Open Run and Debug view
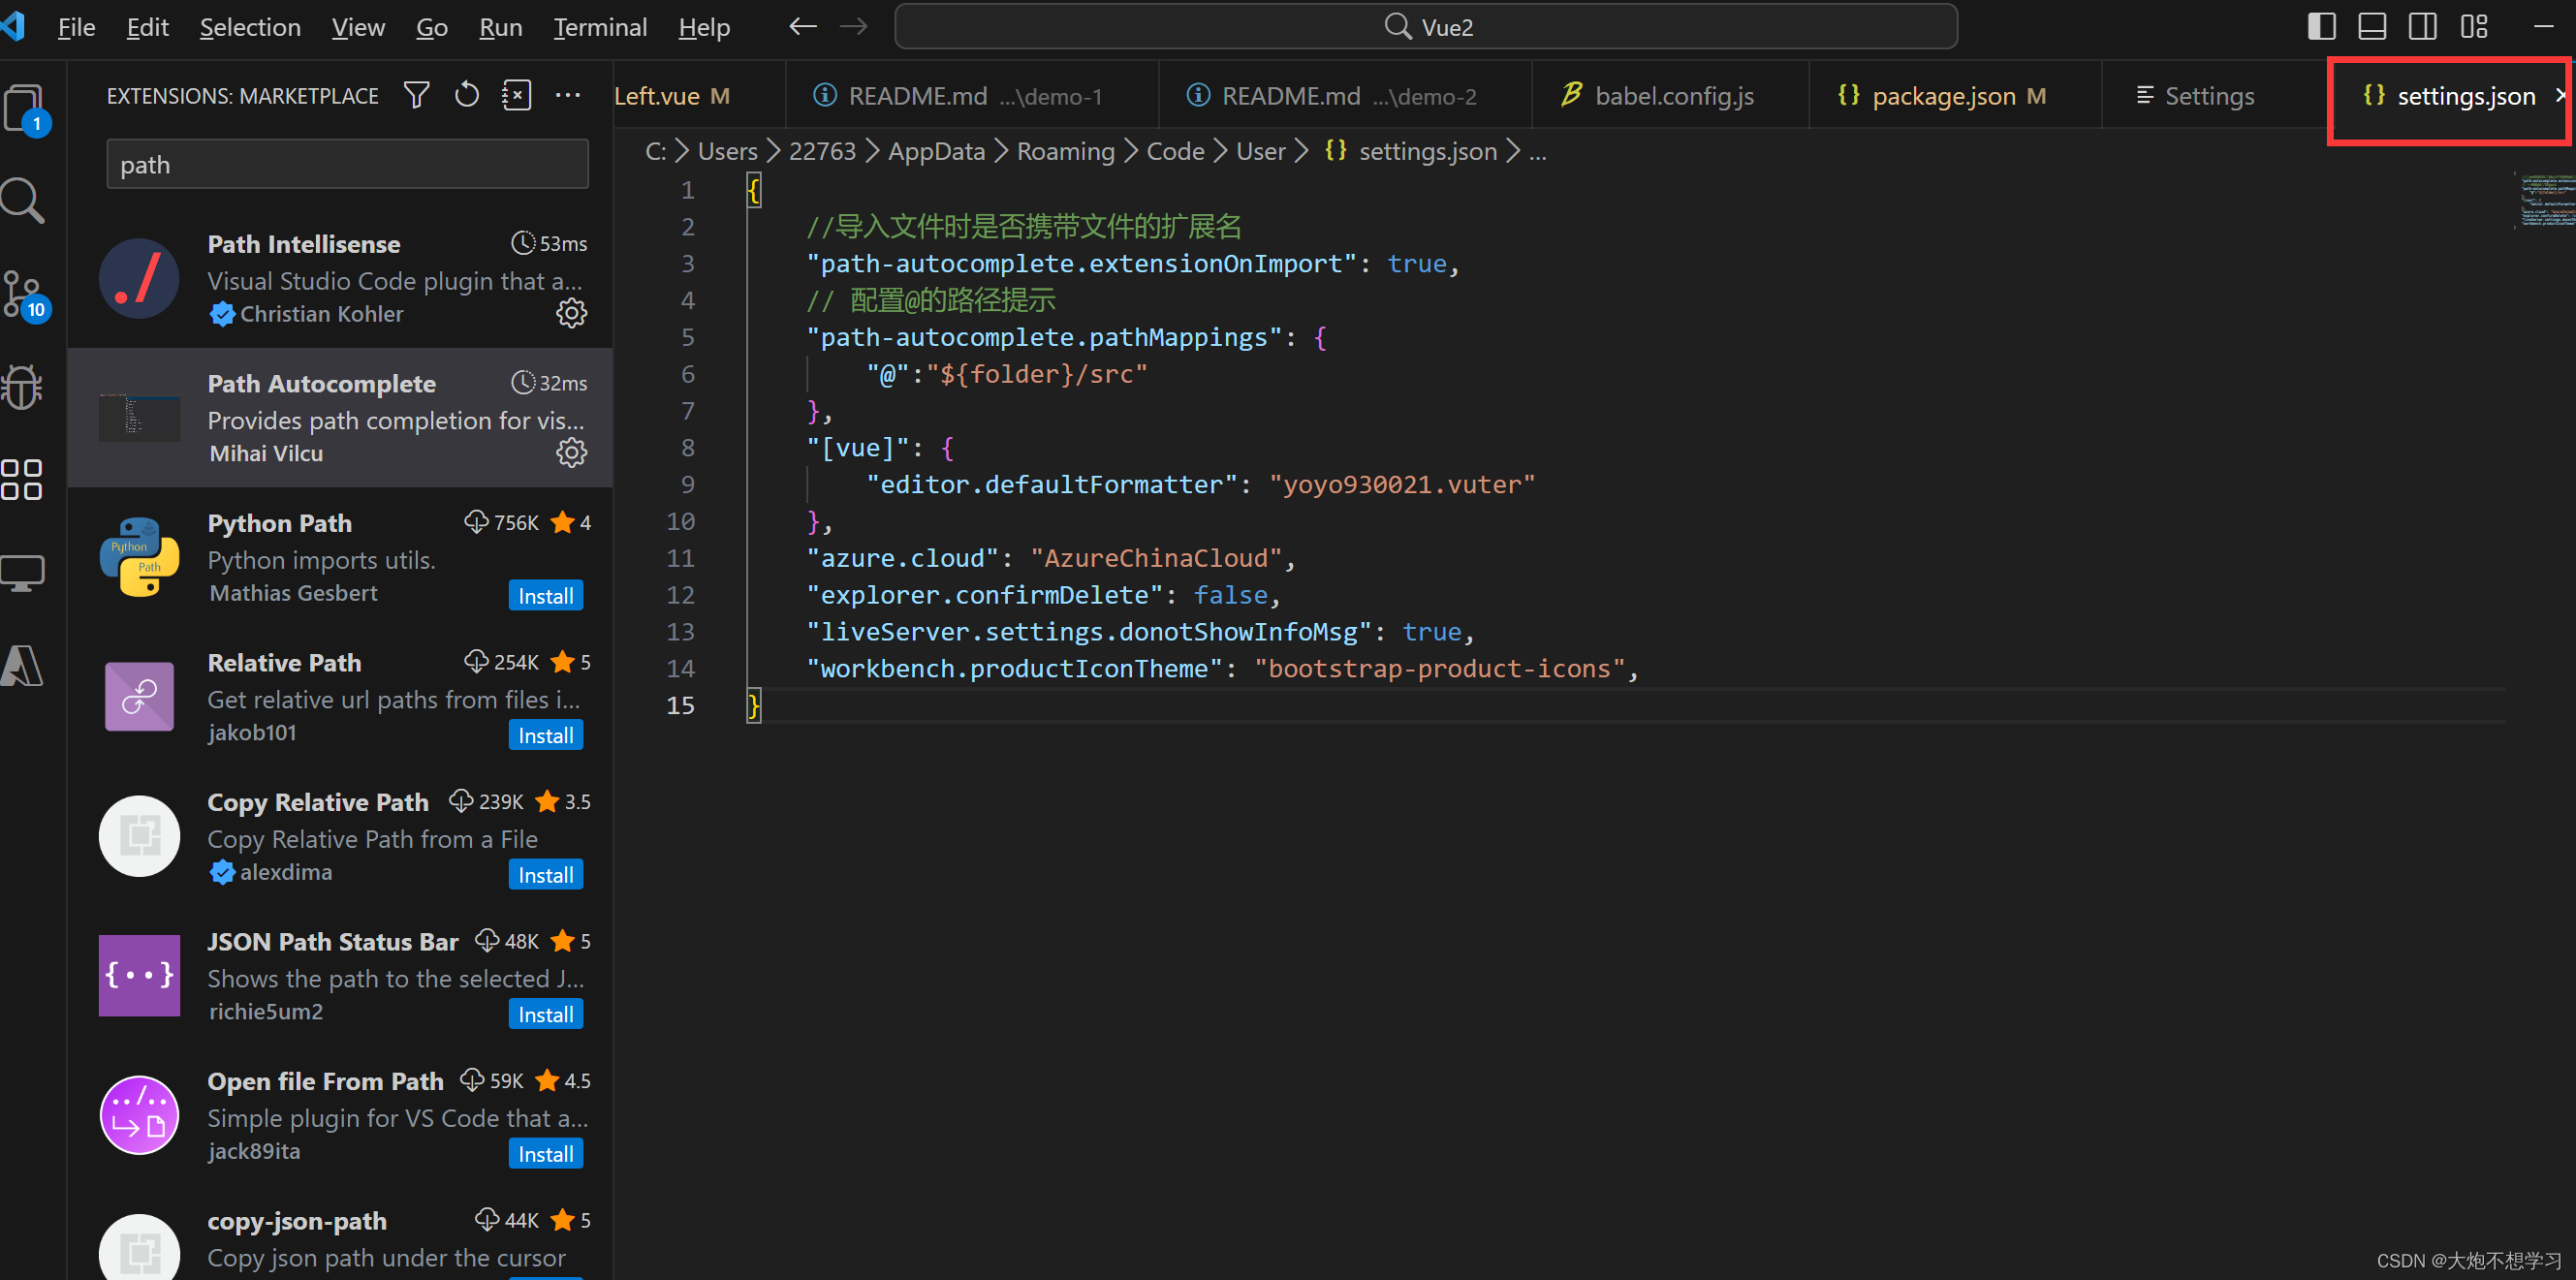This screenshot has width=2576, height=1280. pyautogui.click(x=22, y=387)
